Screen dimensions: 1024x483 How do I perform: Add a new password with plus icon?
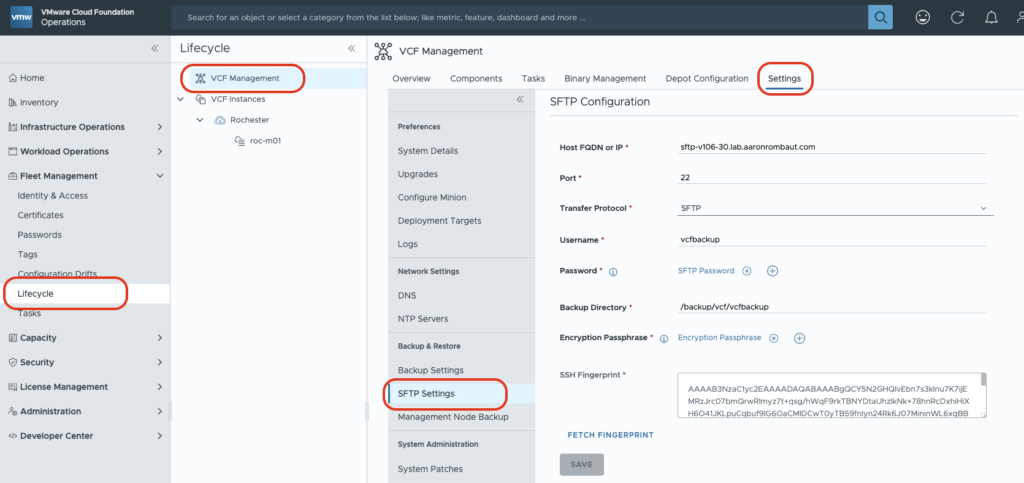coord(772,271)
